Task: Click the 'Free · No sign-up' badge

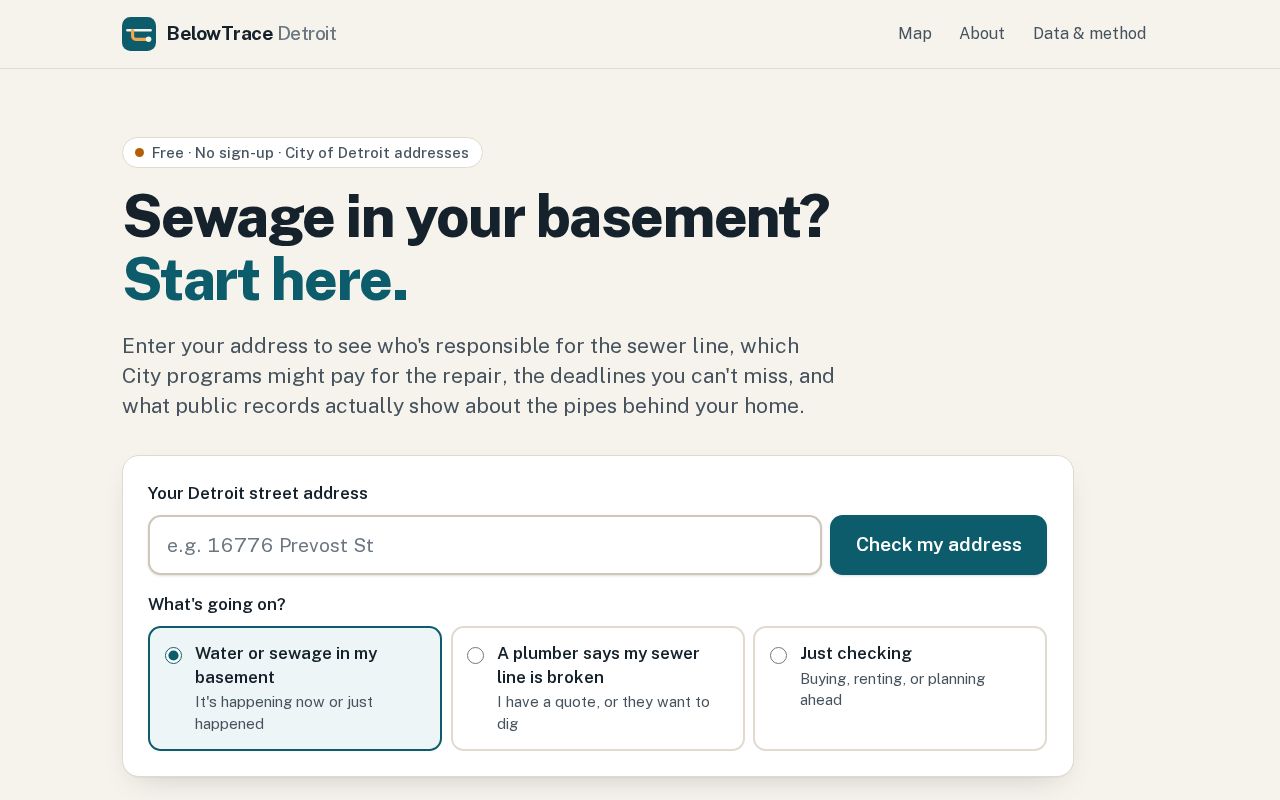Action: [x=302, y=153]
